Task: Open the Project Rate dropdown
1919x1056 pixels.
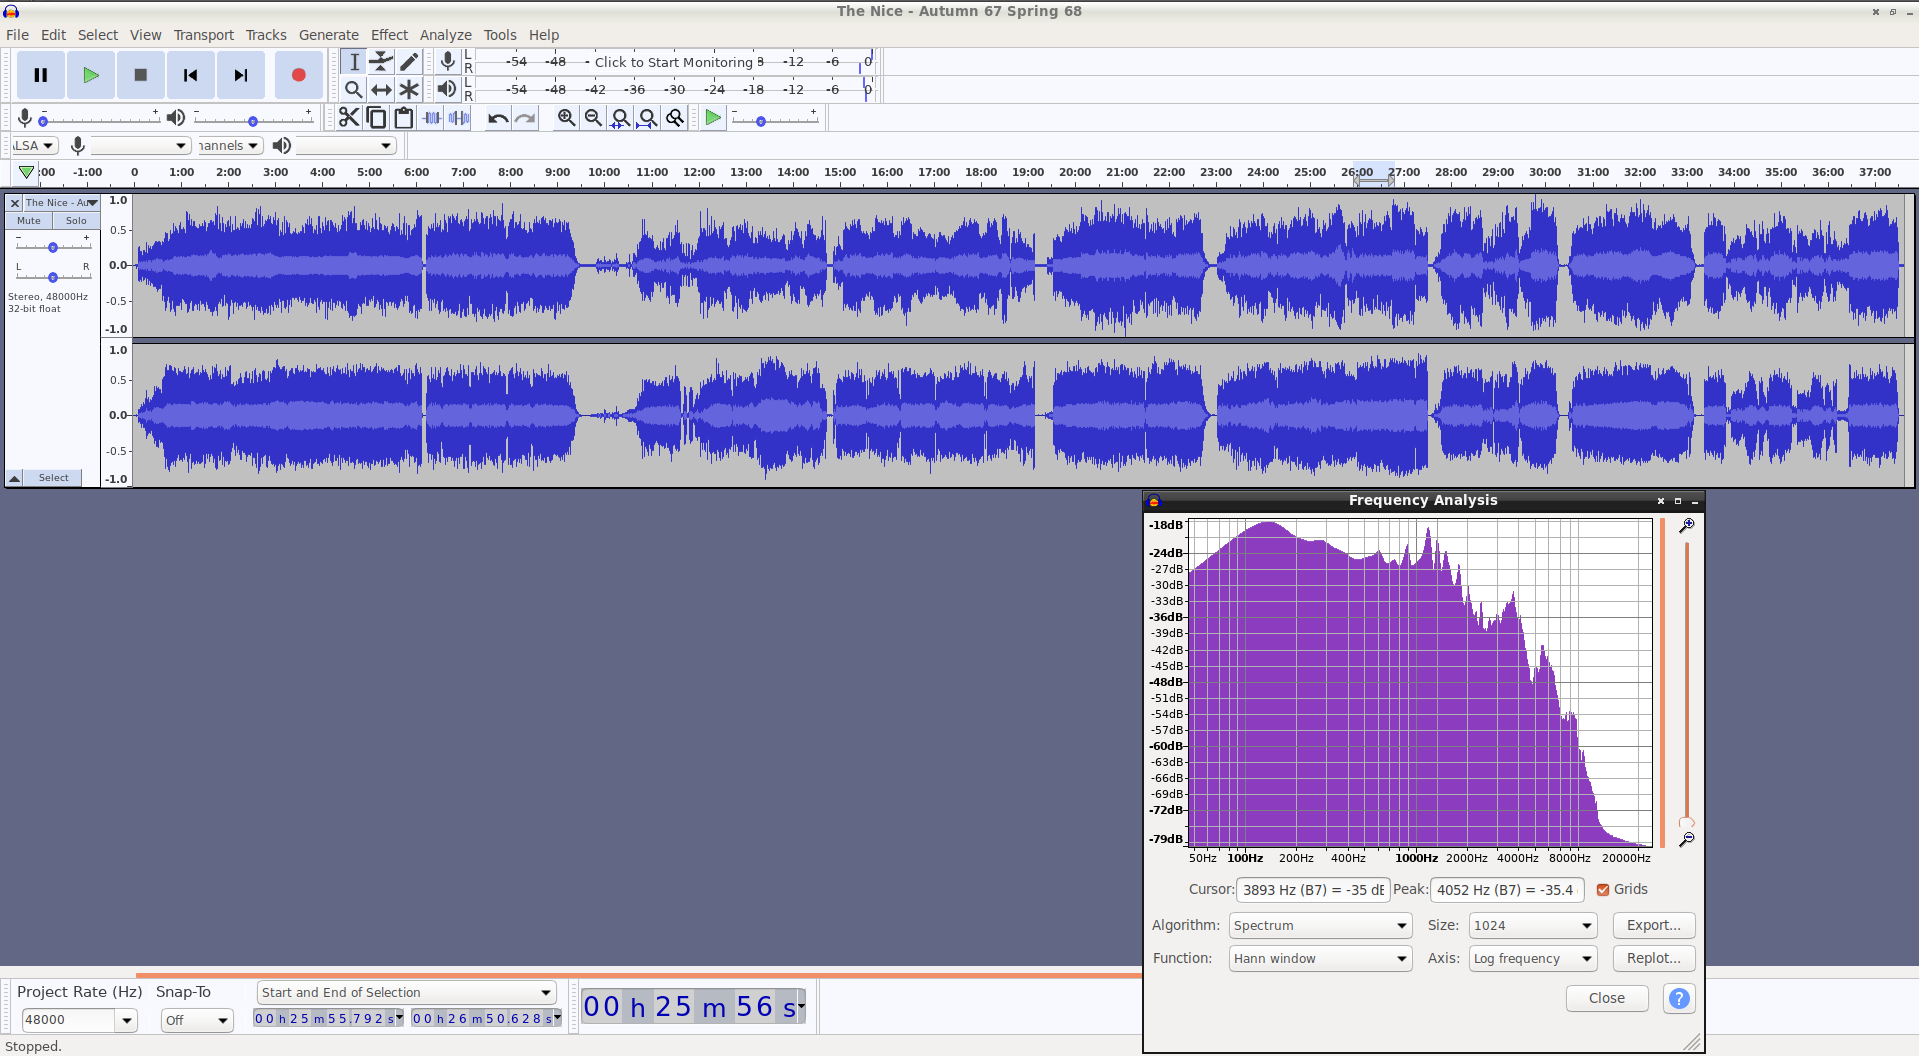Action: point(127,1020)
